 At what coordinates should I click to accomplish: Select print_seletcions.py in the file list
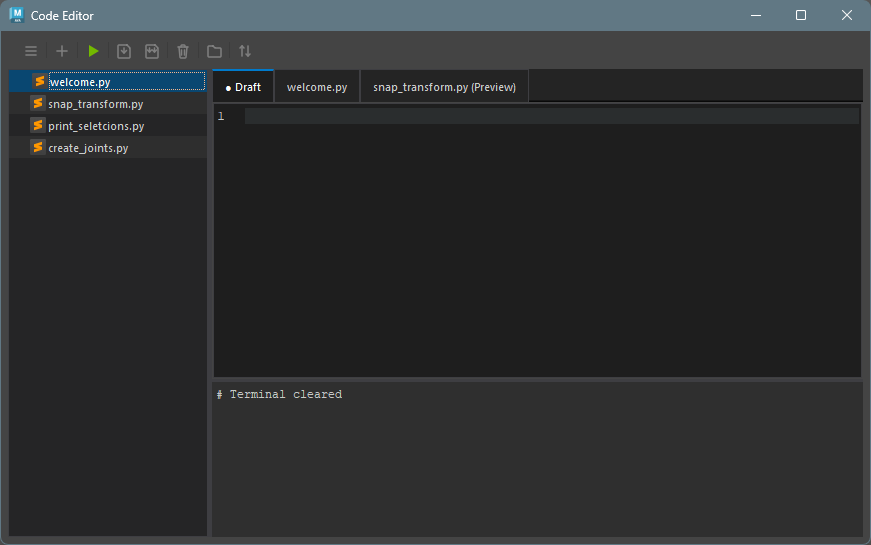click(96, 126)
